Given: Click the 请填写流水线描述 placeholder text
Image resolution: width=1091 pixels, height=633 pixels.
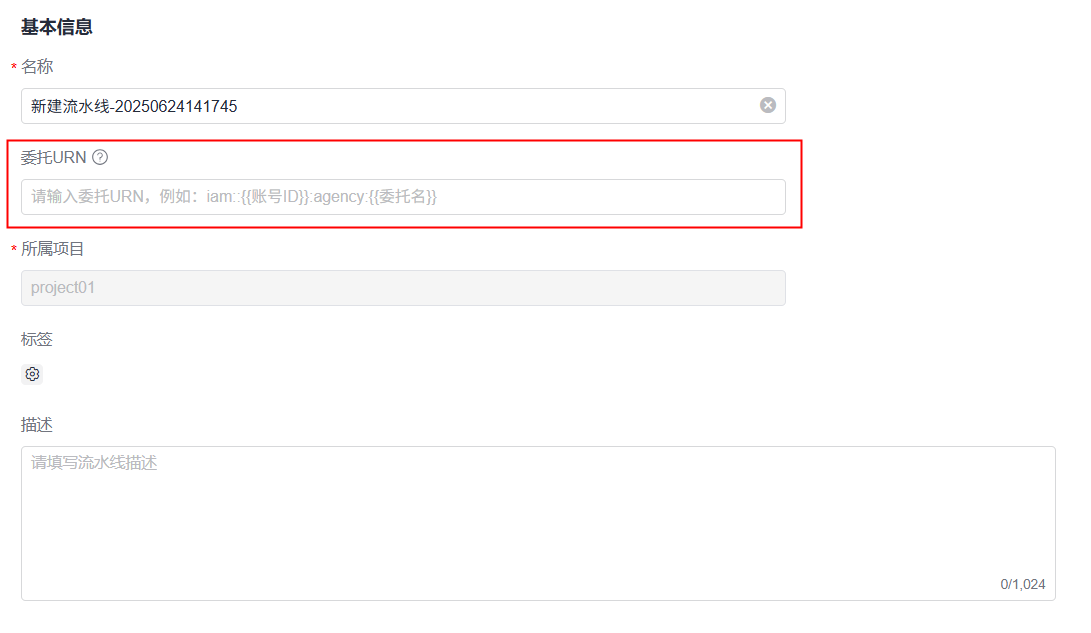Looking at the screenshot, I should click(x=94, y=463).
